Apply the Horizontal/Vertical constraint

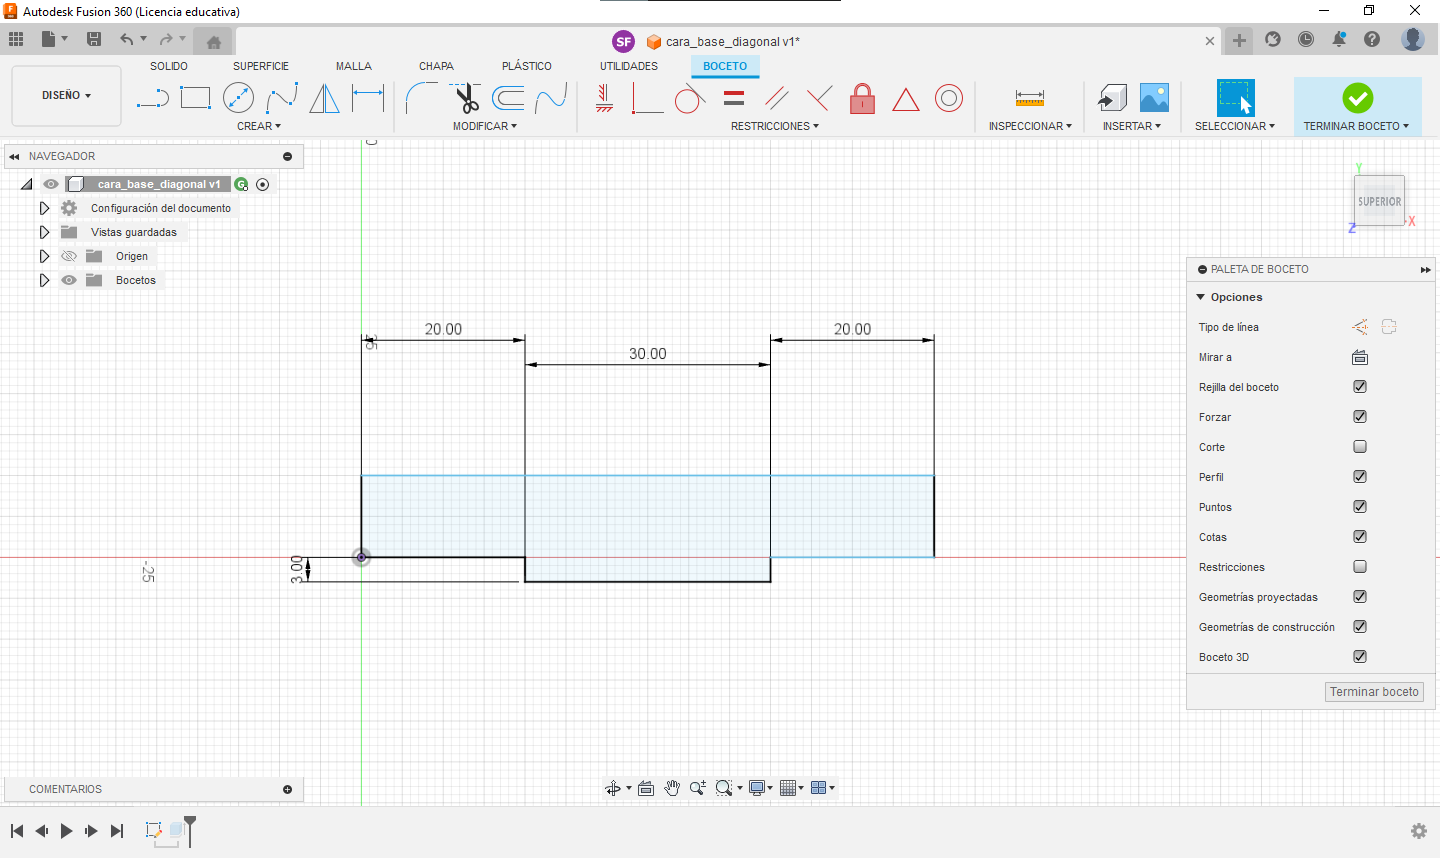click(x=604, y=98)
